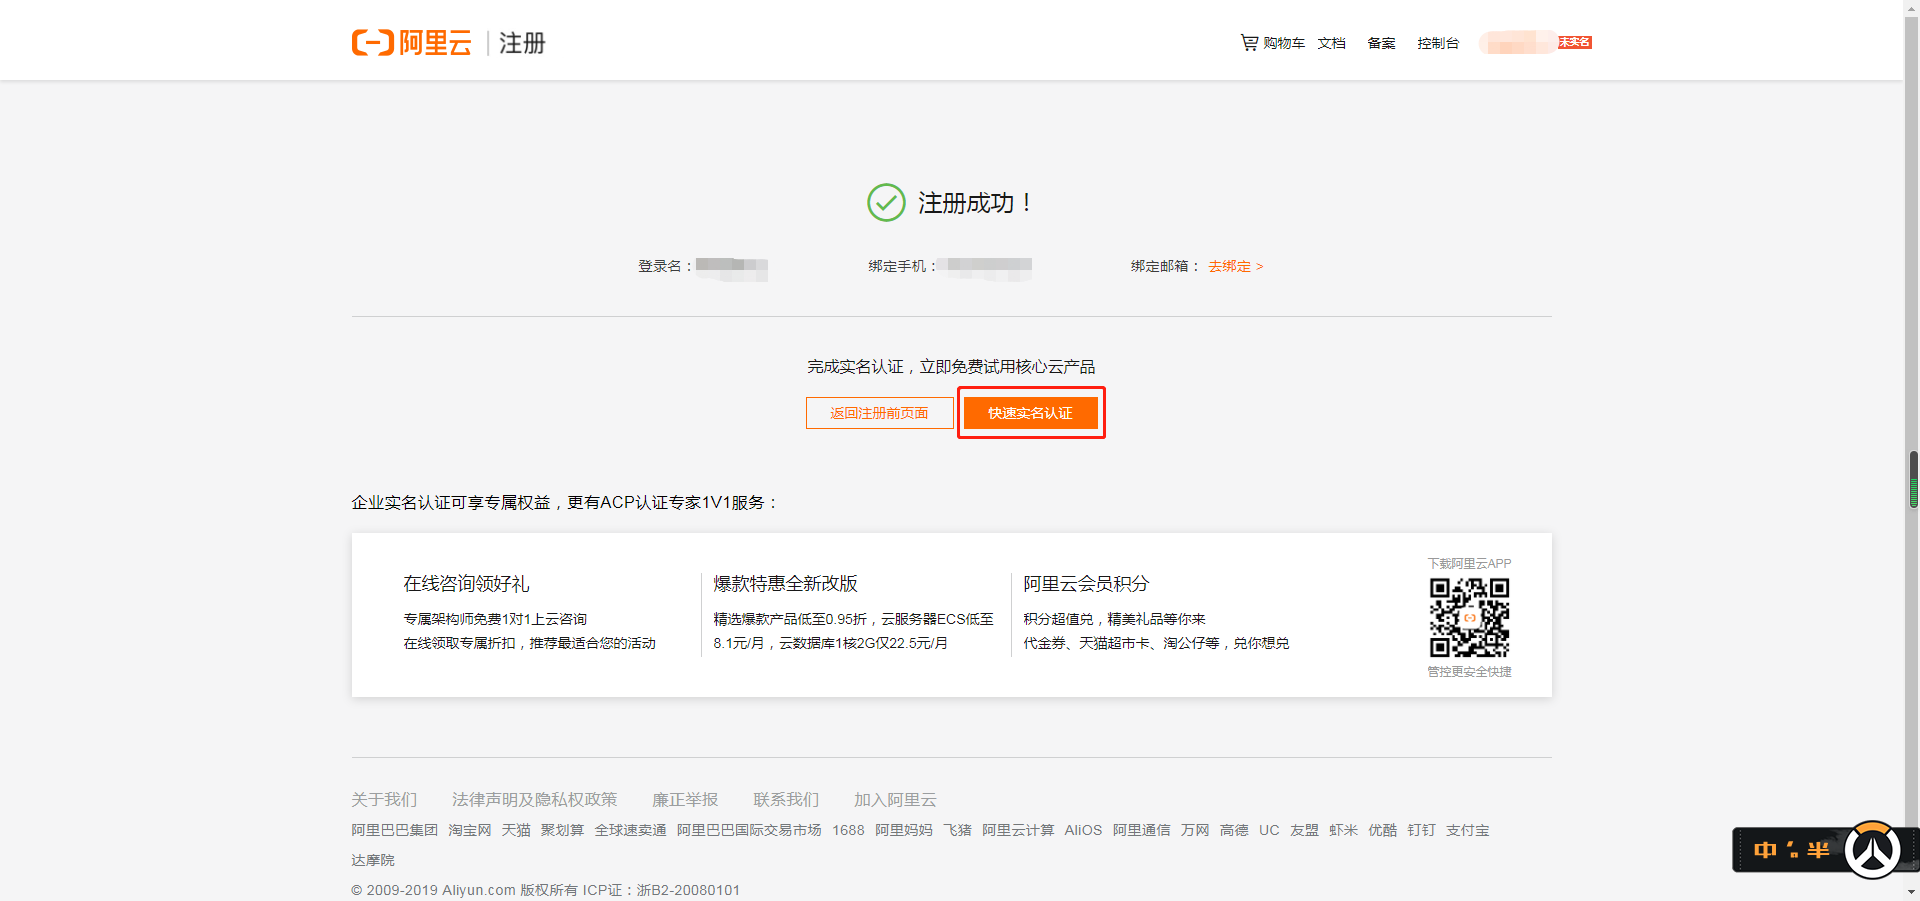The height and width of the screenshot is (901, 1920).
Task: Click the 廉正举报 footer link
Action: click(x=685, y=800)
